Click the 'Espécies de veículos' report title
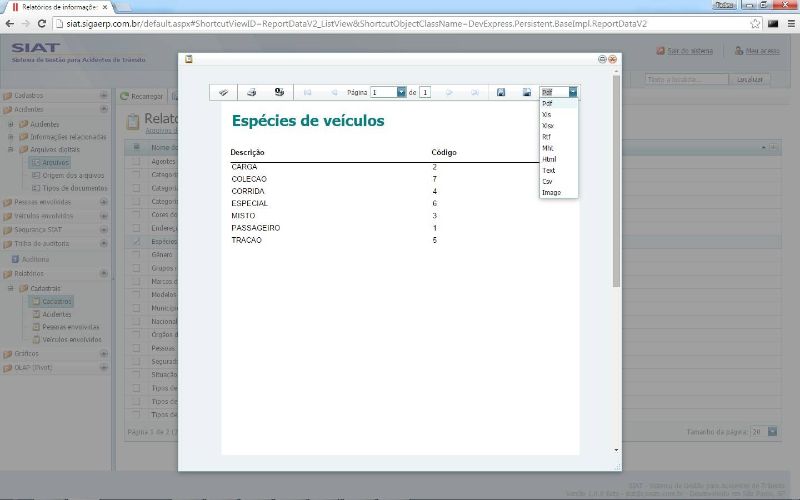 (308, 121)
